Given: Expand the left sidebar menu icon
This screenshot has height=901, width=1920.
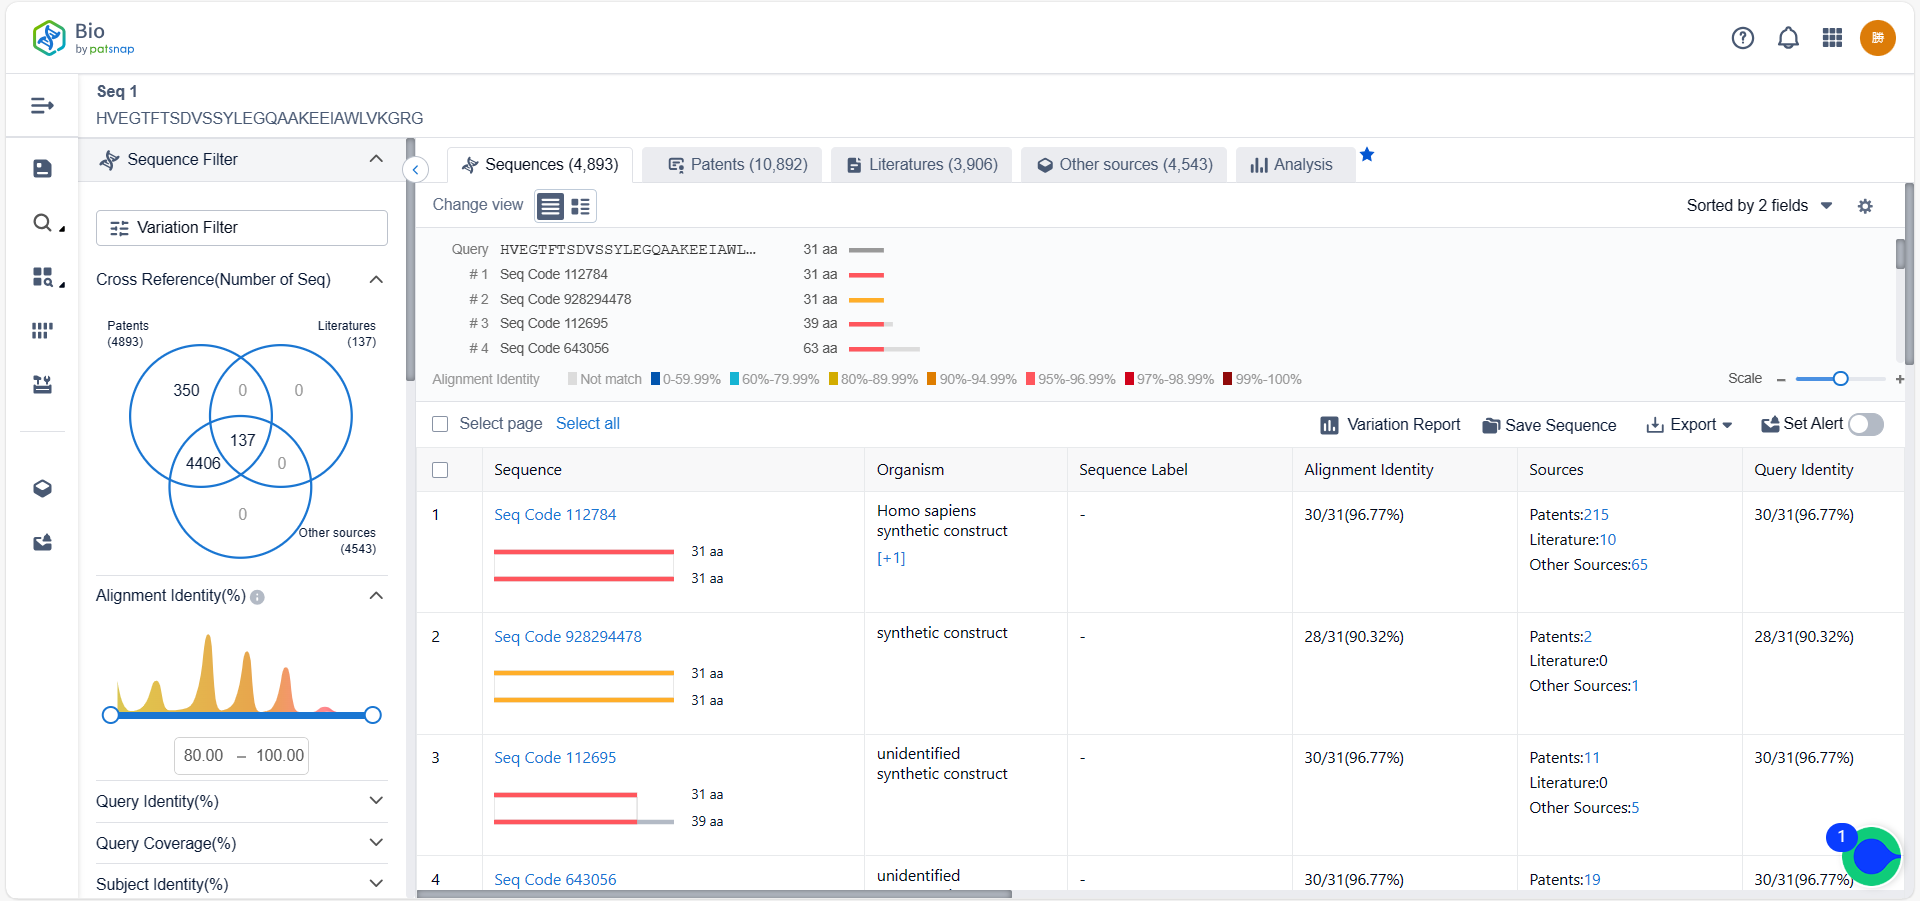Looking at the screenshot, I should tap(42, 106).
